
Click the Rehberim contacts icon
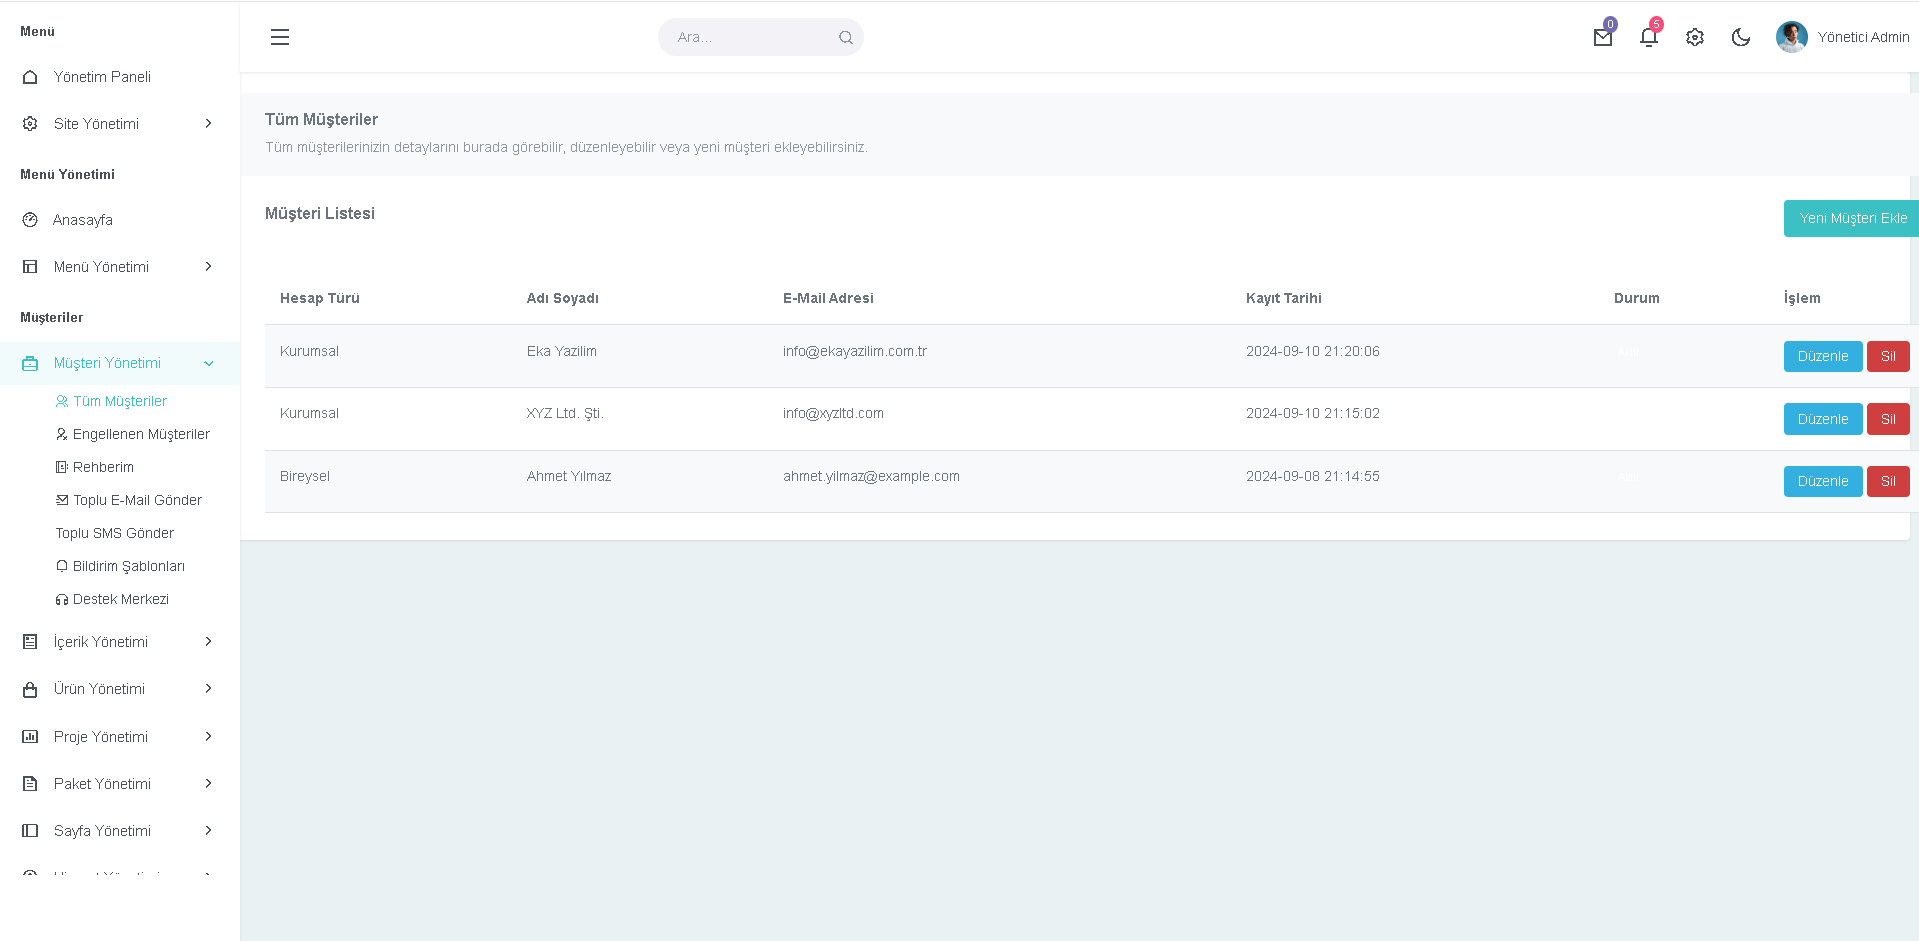pos(62,467)
